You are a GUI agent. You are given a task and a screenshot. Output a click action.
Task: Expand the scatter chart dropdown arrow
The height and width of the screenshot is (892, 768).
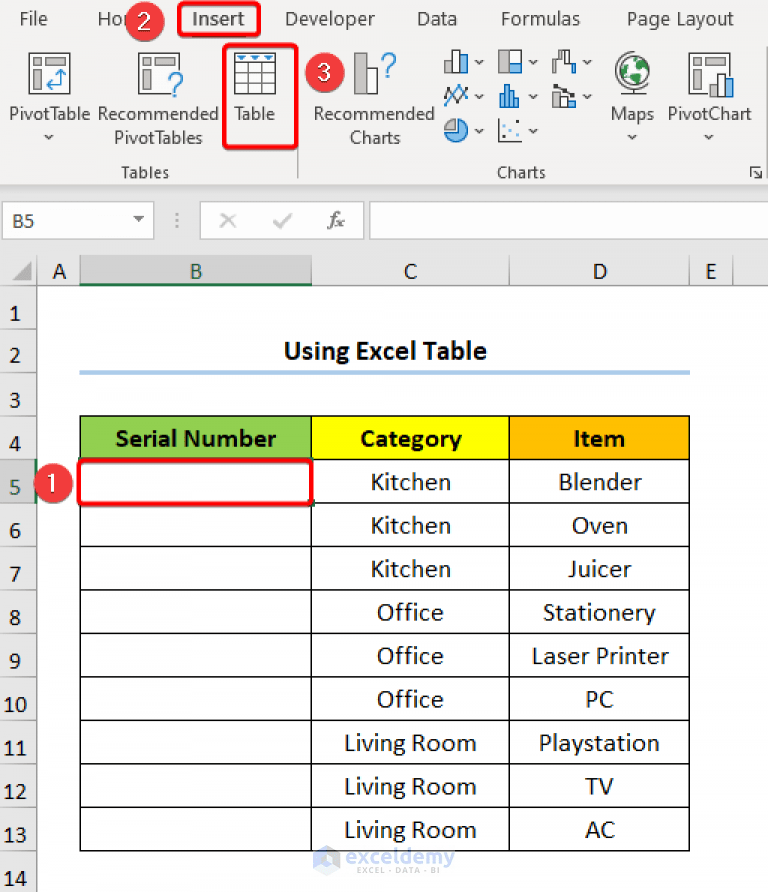[x=533, y=131]
